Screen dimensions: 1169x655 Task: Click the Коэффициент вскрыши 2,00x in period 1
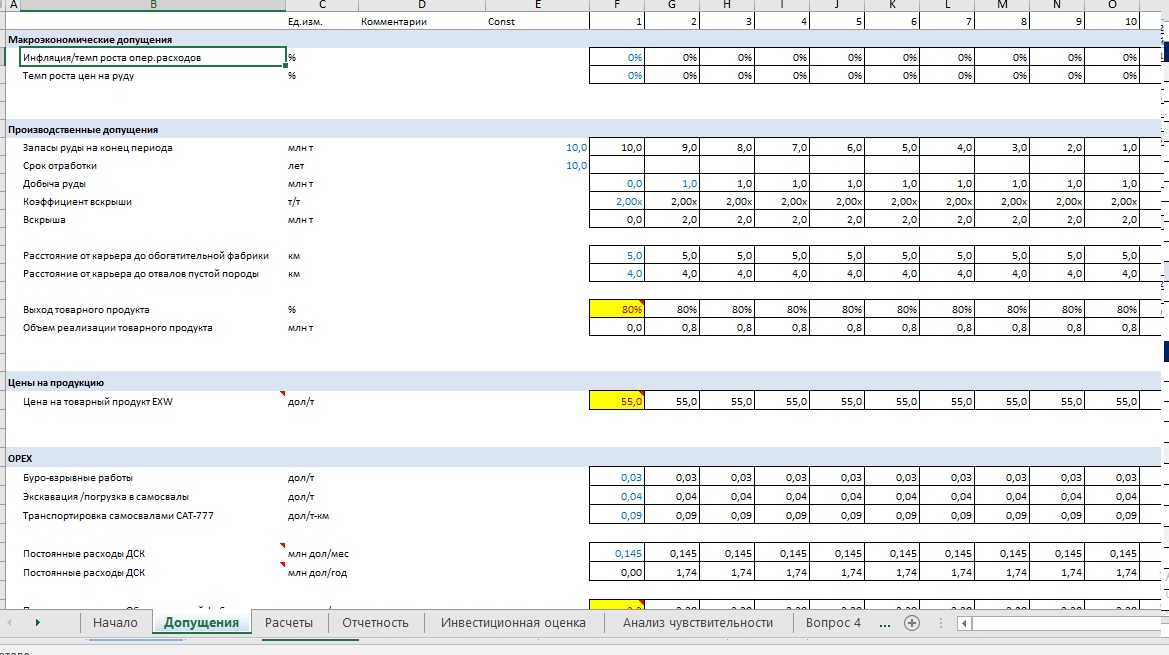click(x=617, y=201)
